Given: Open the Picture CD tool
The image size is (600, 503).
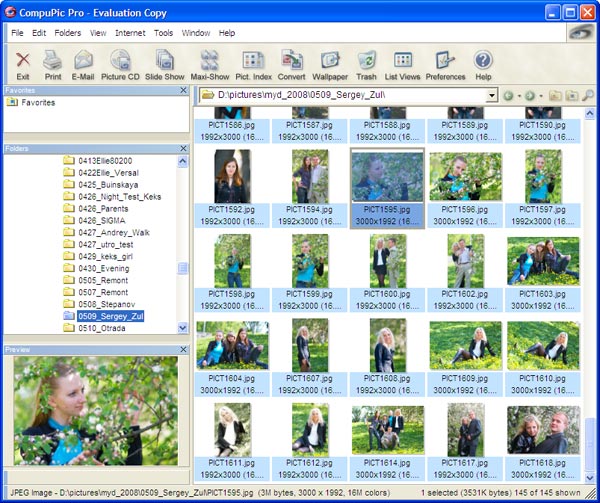Looking at the screenshot, I should [119, 65].
